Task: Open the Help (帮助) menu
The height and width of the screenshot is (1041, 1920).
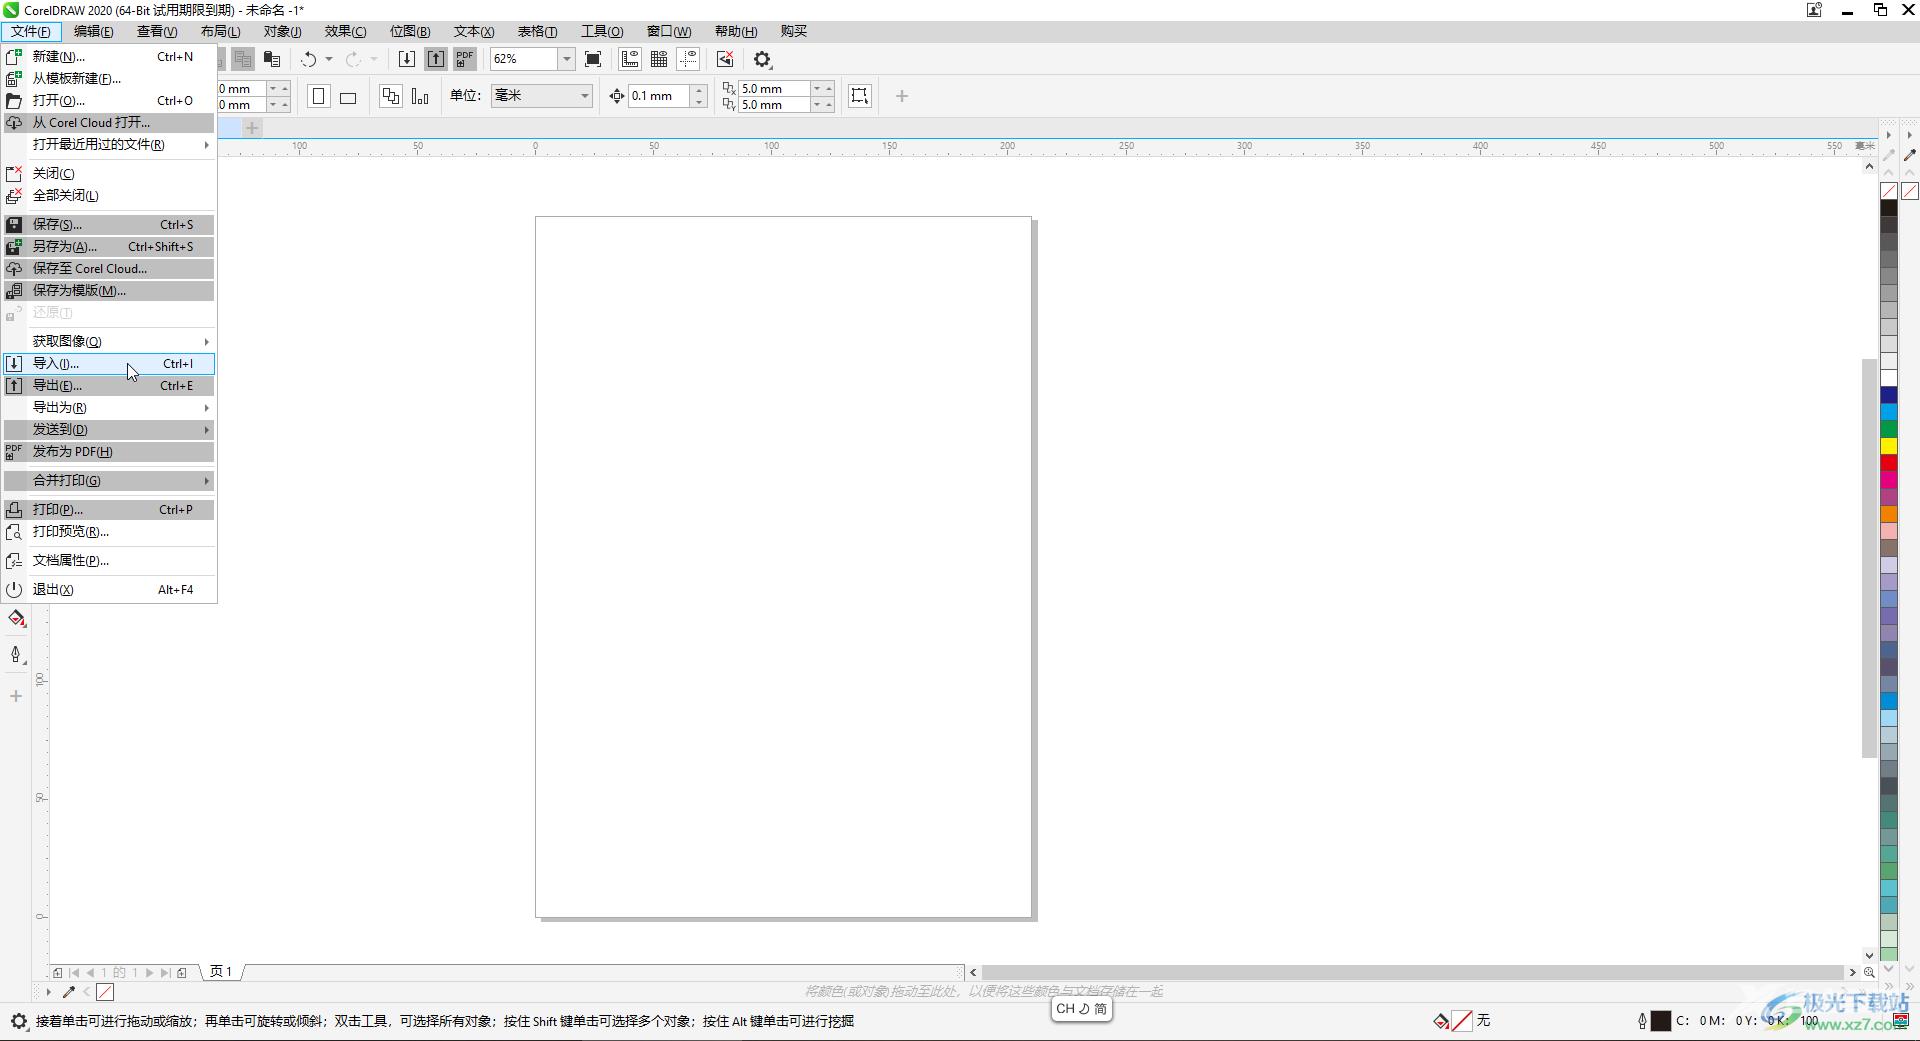Action: pyautogui.click(x=736, y=31)
